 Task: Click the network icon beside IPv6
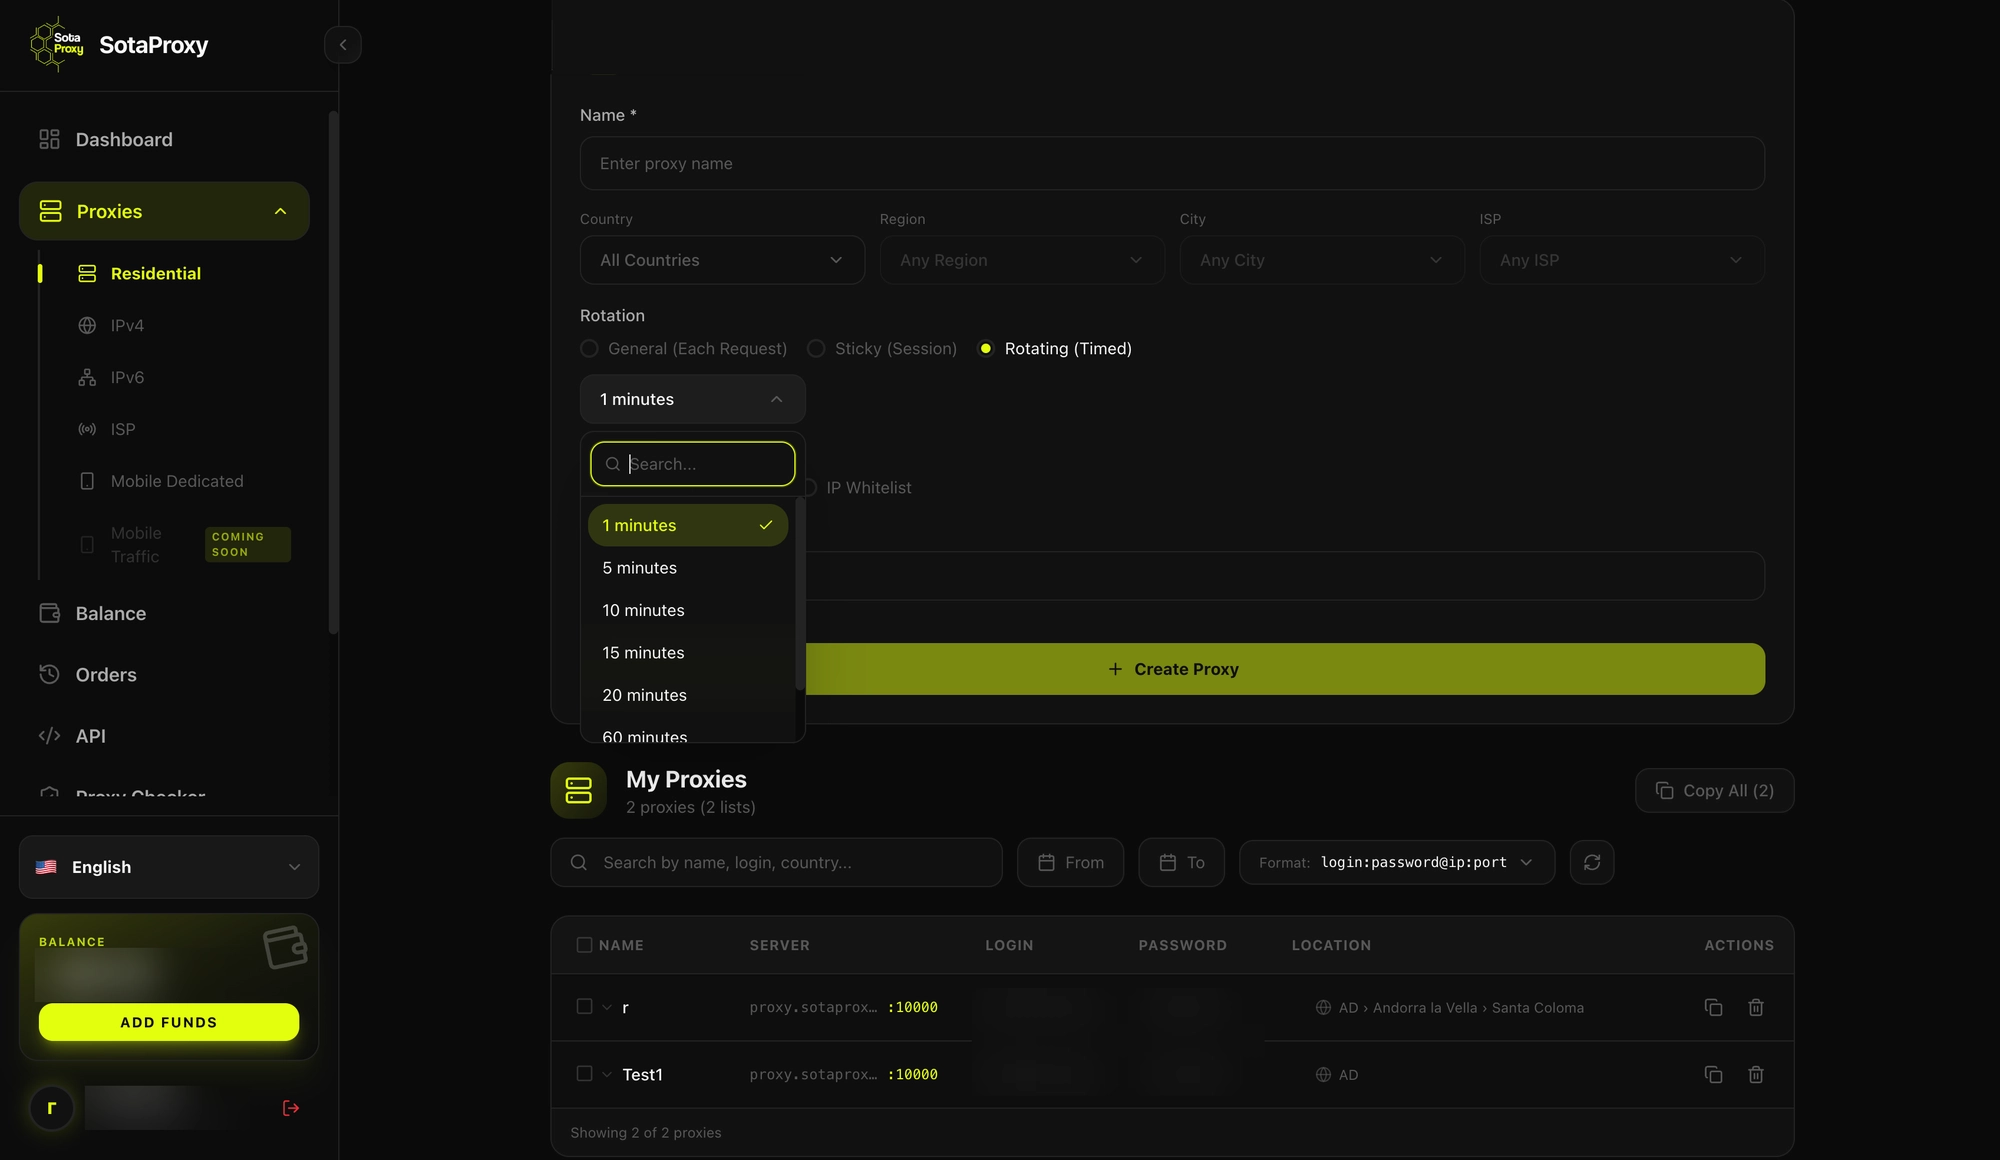pos(87,378)
